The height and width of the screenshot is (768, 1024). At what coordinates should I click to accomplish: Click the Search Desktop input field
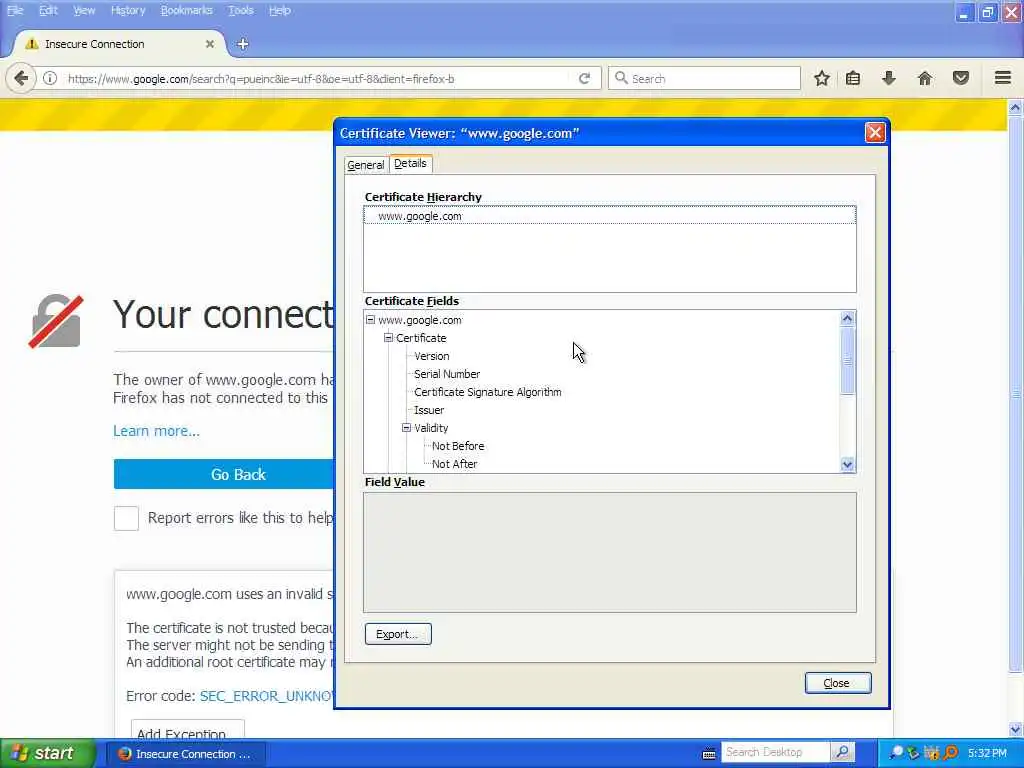[x=776, y=752]
